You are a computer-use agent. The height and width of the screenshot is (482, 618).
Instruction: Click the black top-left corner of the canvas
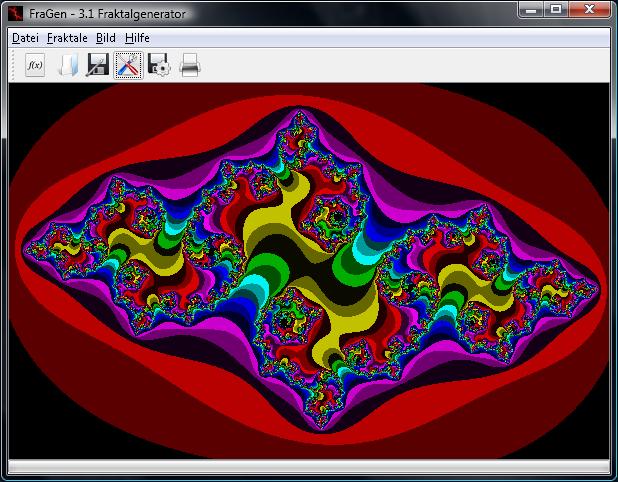click(20, 95)
